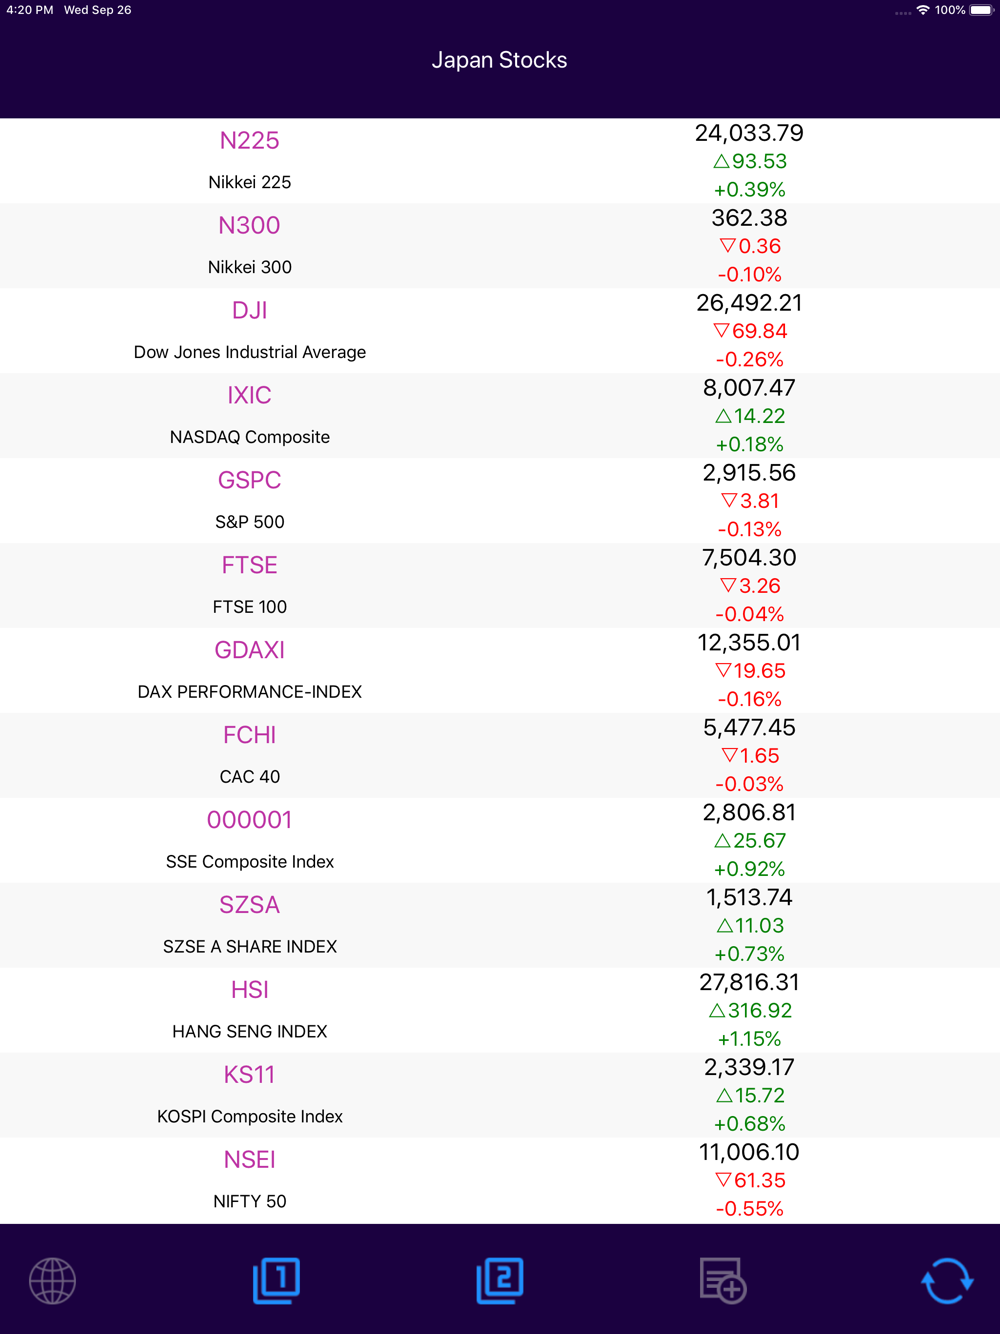Open the N225 ticker symbol
This screenshot has height=1334, width=1000.
point(249,141)
